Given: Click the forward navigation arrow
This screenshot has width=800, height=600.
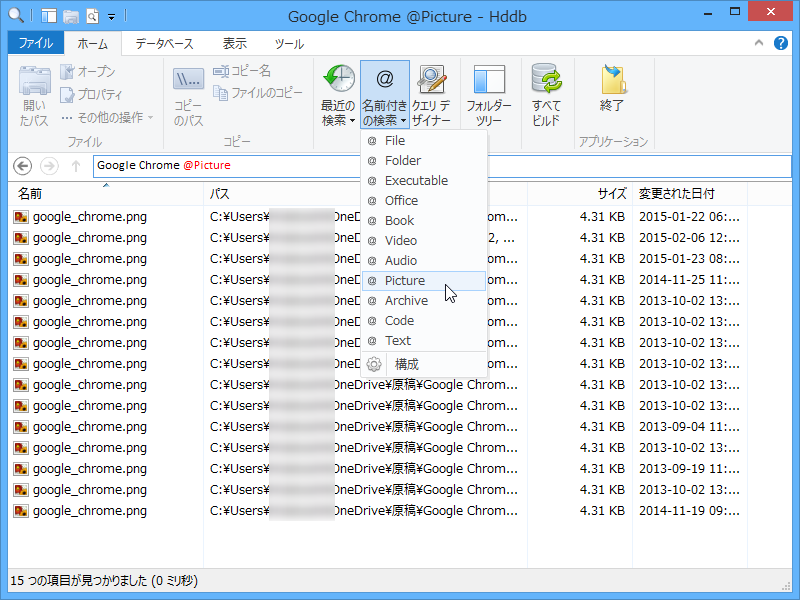Looking at the screenshot, I should [49, 166].
